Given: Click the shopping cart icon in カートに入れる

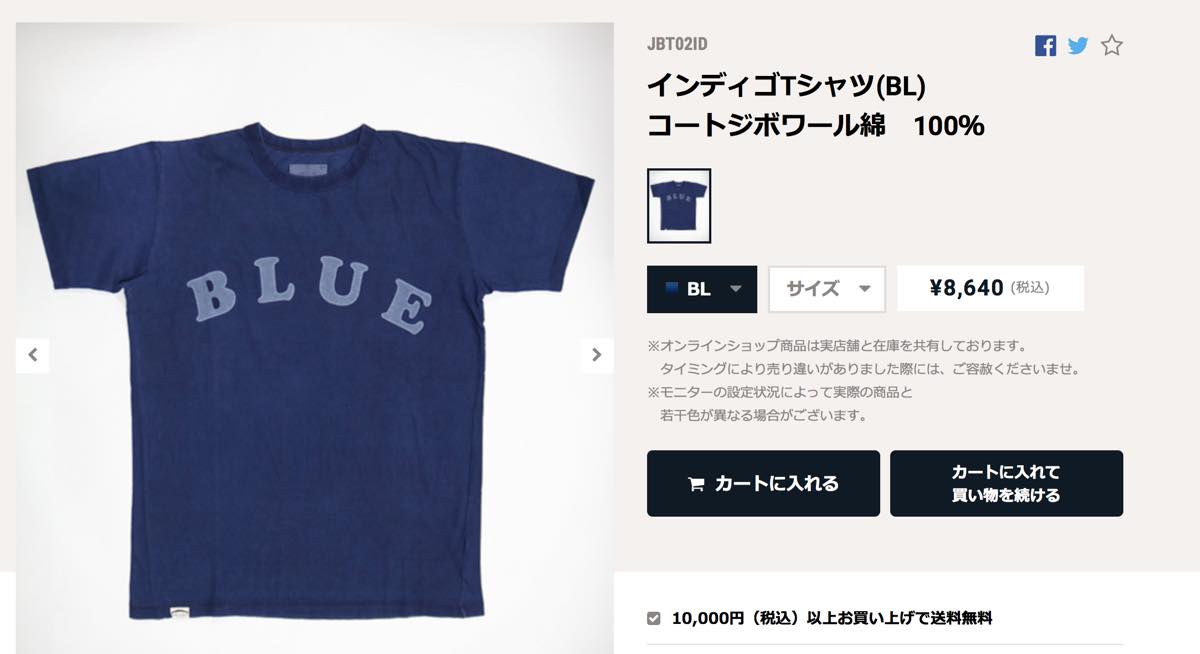Looking at the screenshot, I should coord(697,484).
